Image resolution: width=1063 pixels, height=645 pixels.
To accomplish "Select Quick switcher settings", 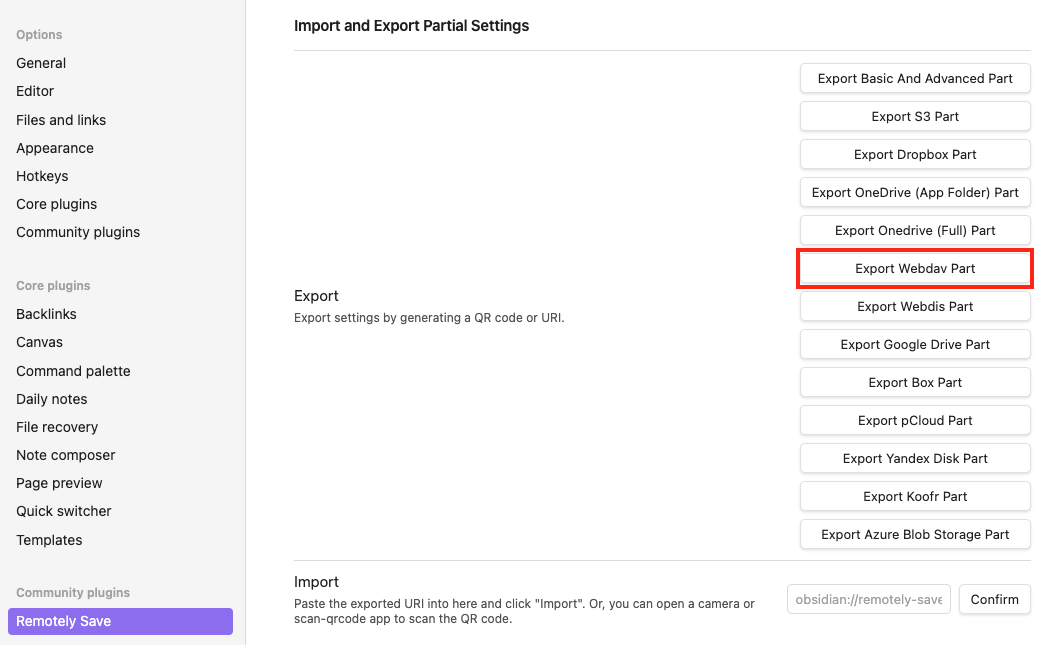I will click(64, 511).
